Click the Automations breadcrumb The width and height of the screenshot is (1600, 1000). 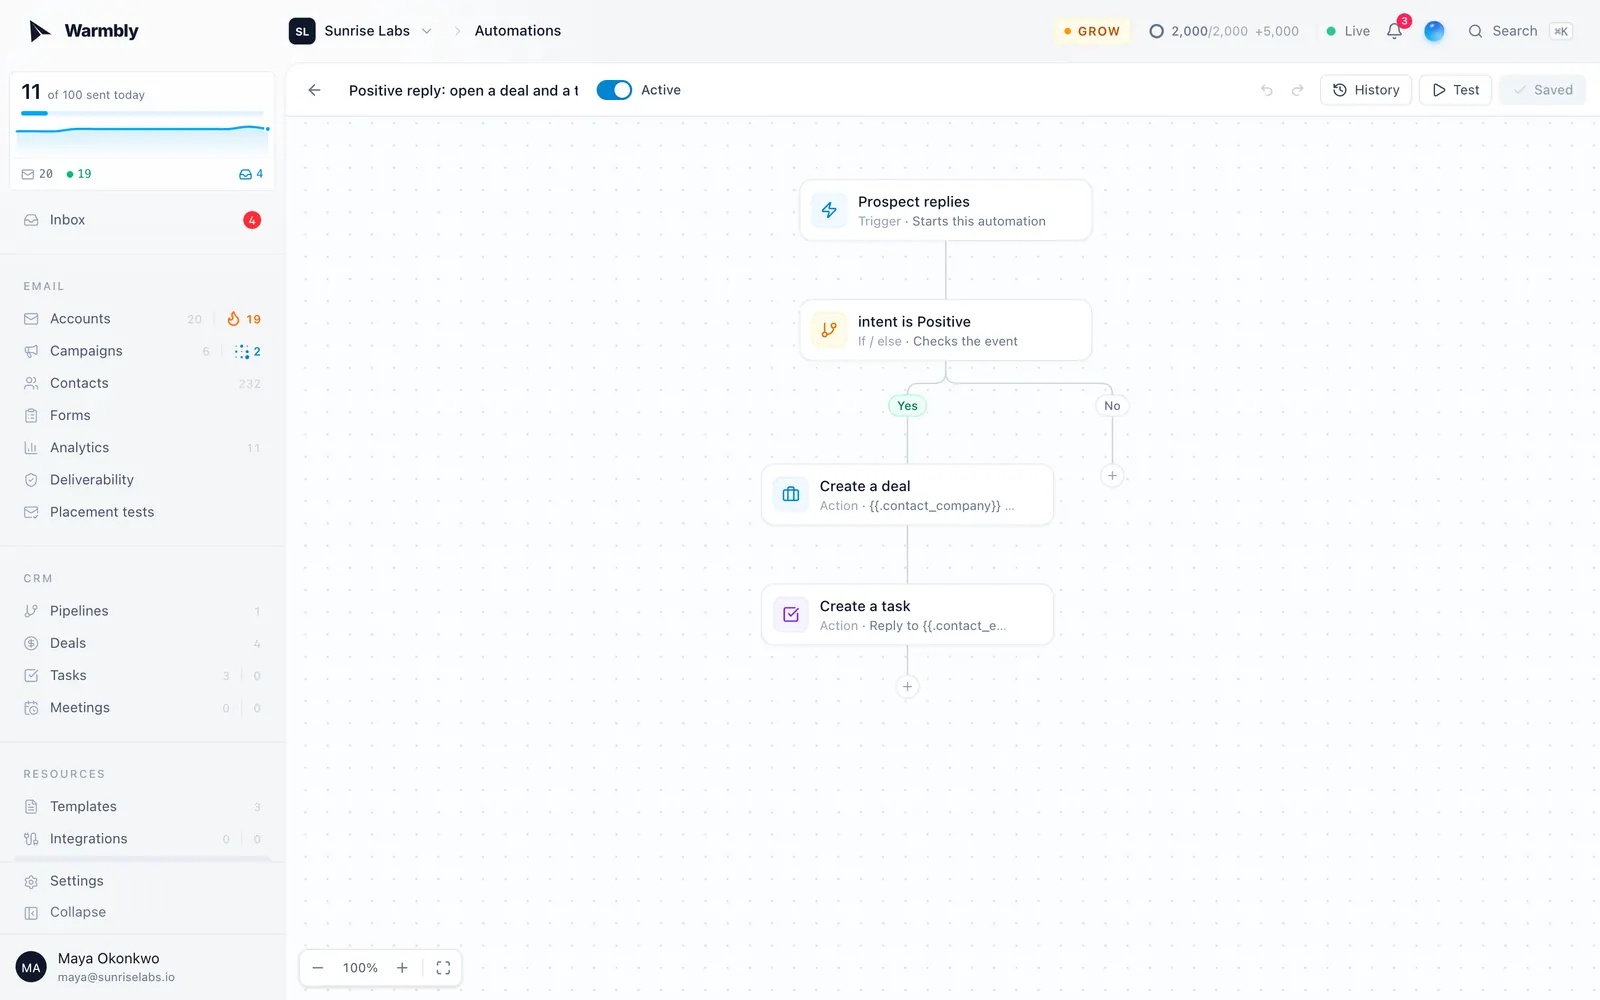point(518,31)
